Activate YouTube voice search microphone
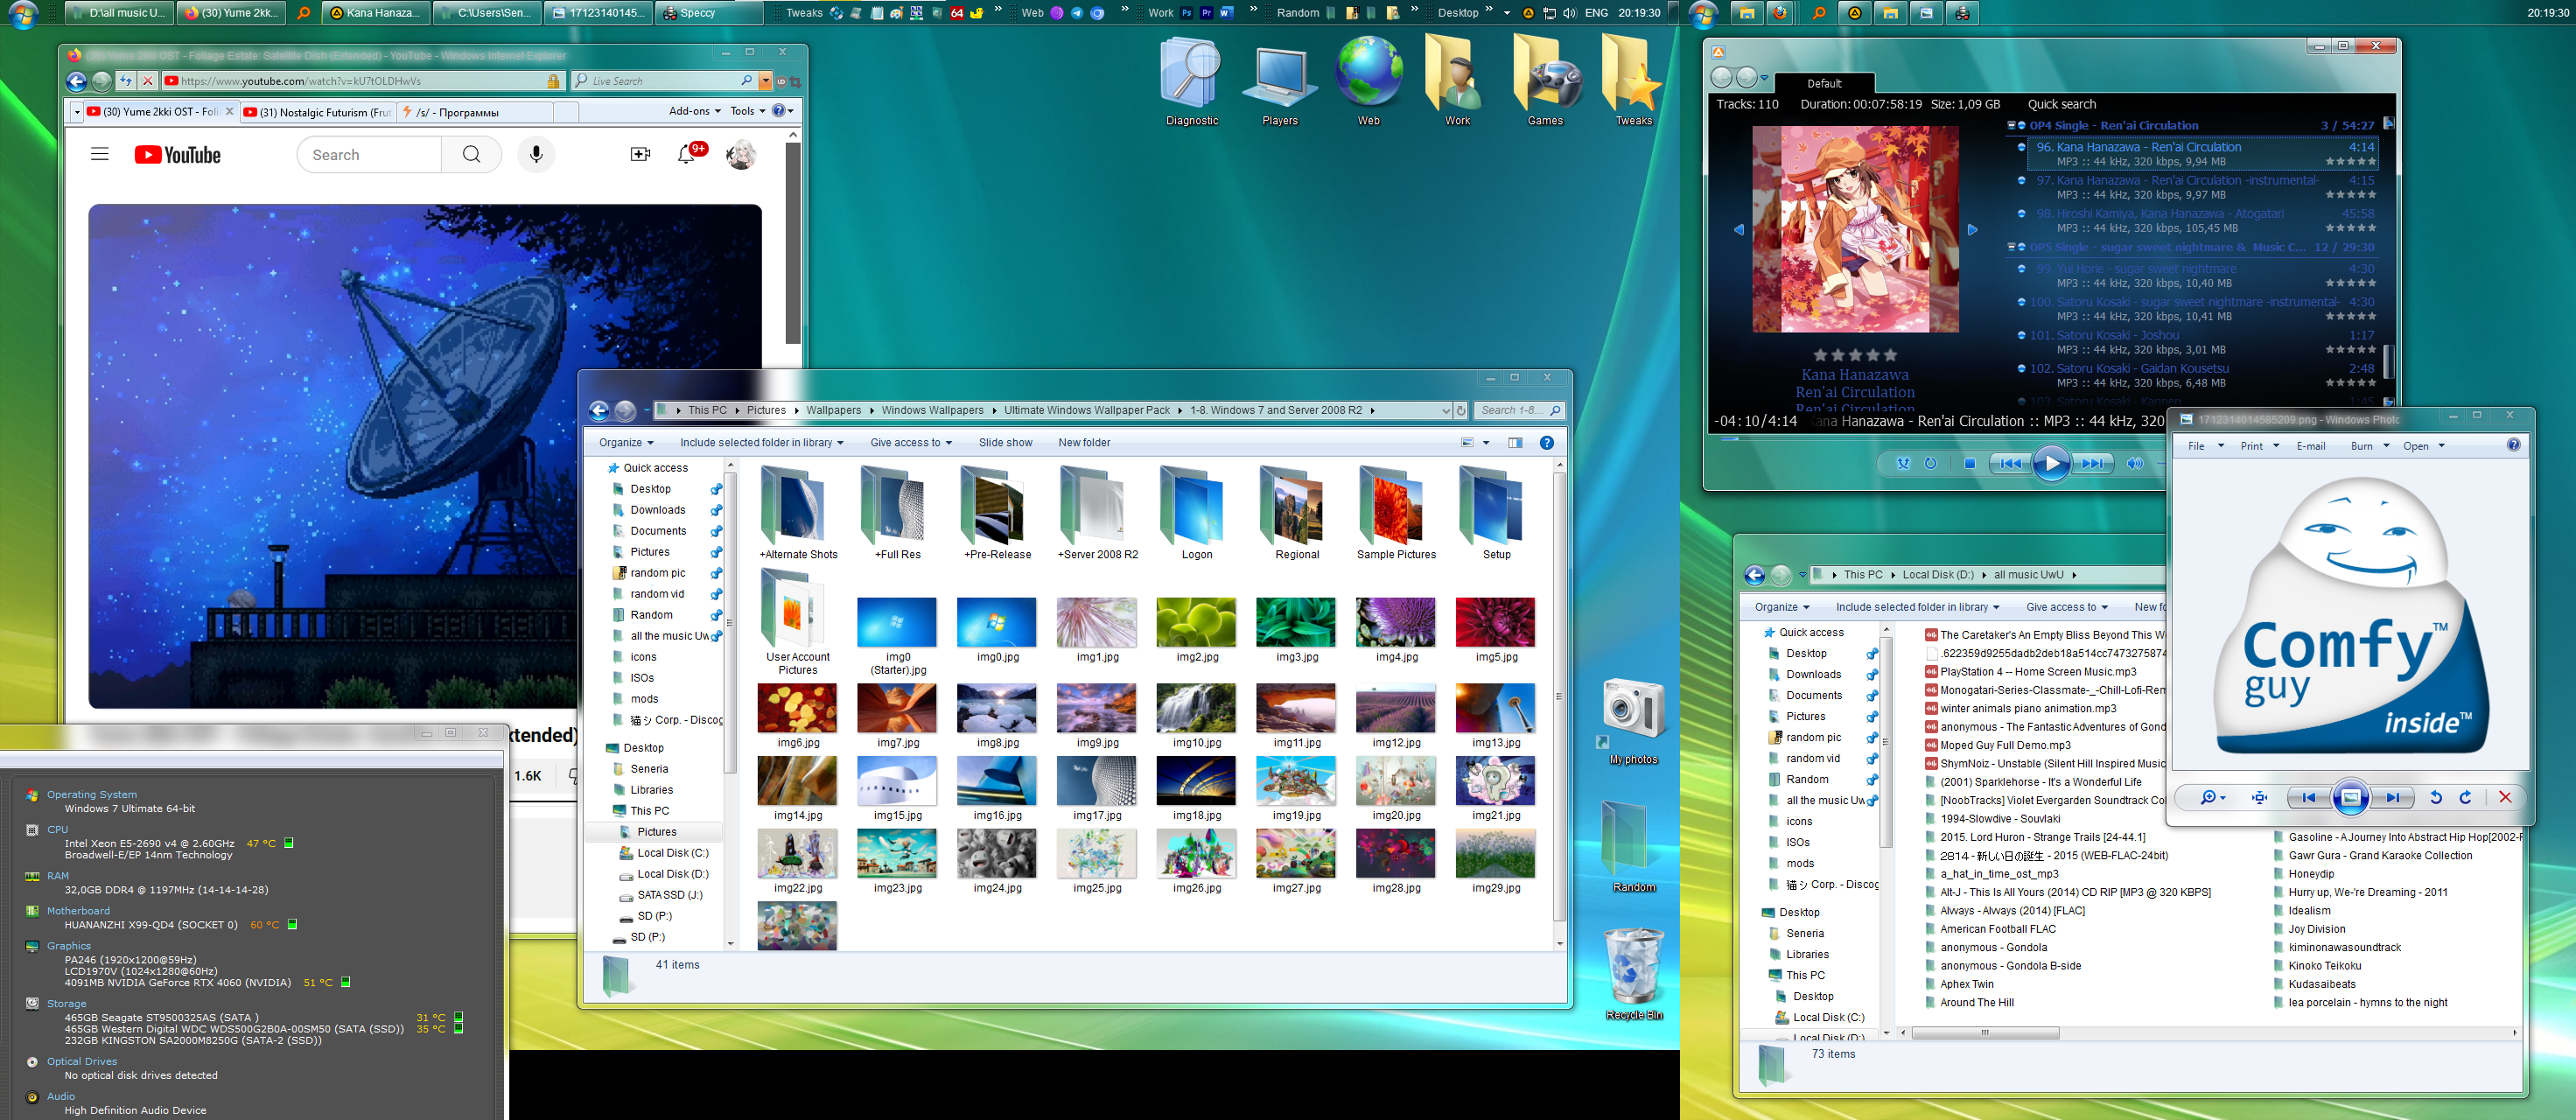The width and height of the screenshot is (2576, 1120). (536, 155)
